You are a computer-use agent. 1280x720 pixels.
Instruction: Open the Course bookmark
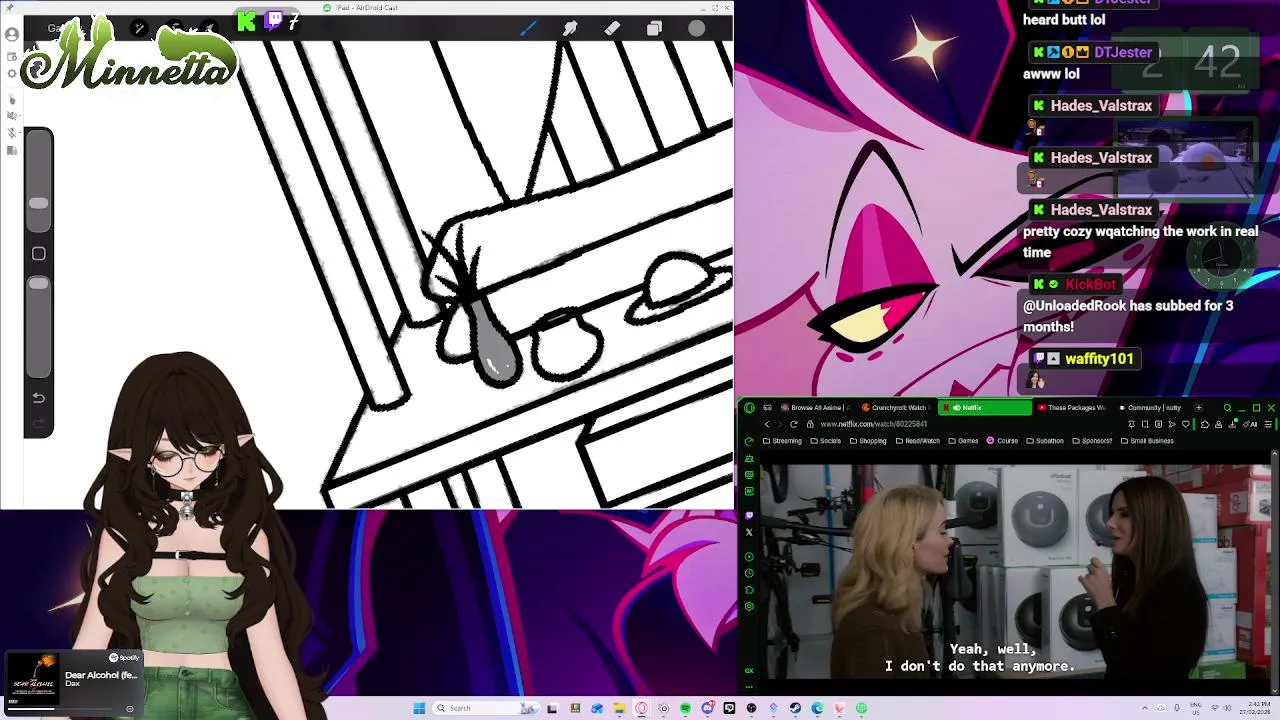pos(1002,441)
